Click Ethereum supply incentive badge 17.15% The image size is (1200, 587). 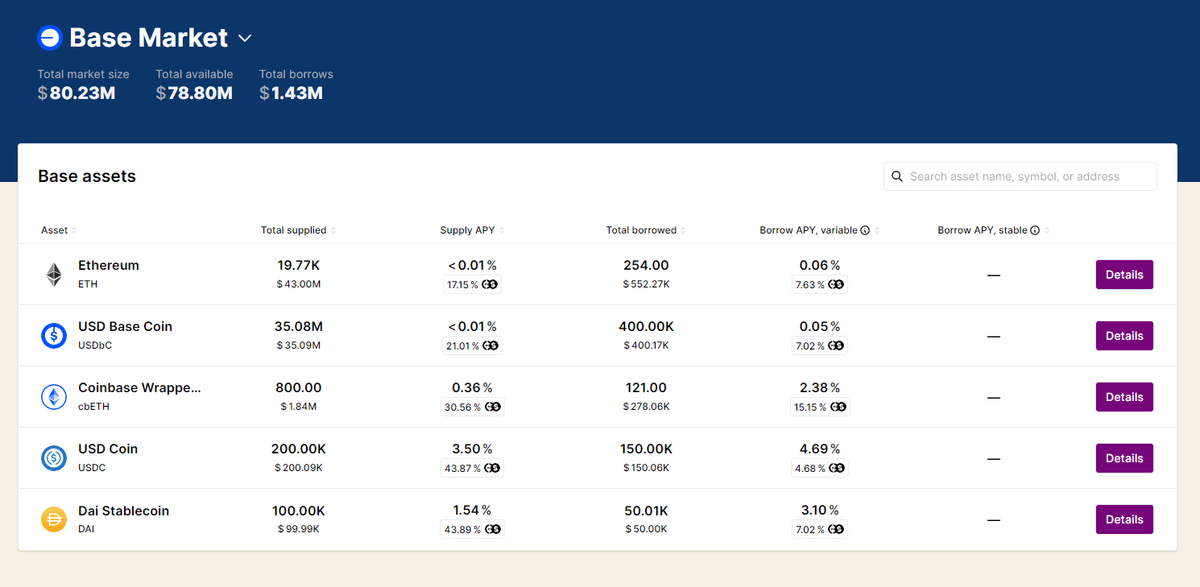472,285
